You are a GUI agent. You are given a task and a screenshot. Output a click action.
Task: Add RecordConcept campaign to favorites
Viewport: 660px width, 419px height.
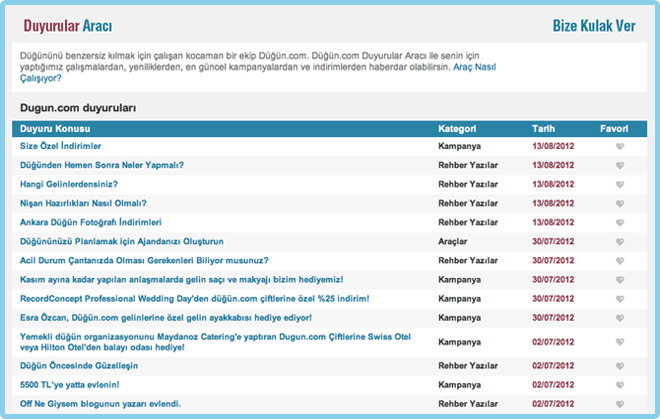coord(620,299)
